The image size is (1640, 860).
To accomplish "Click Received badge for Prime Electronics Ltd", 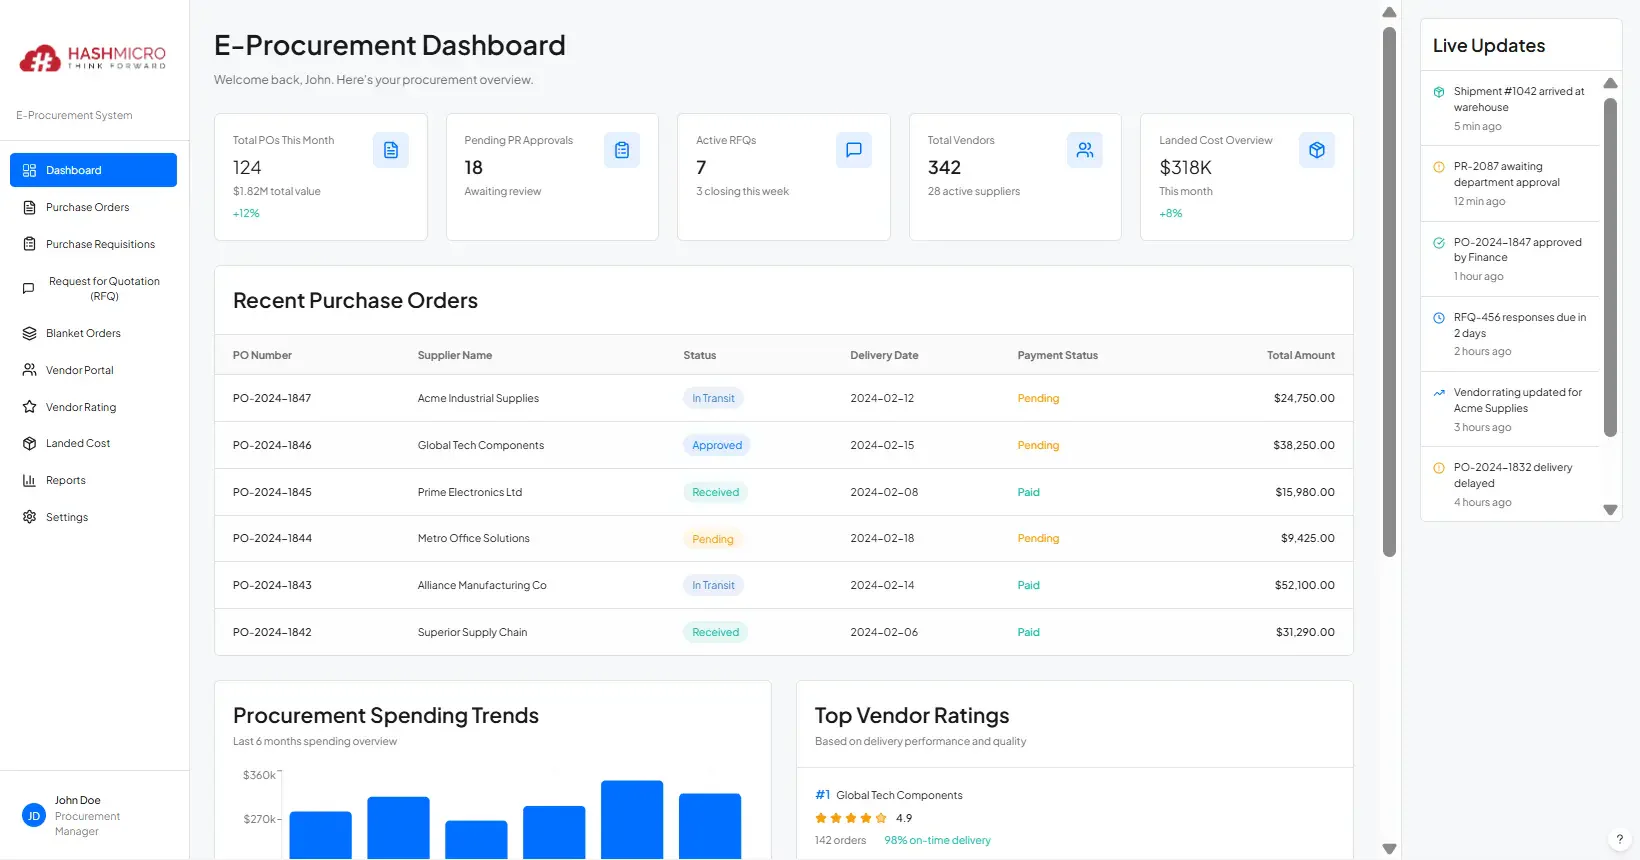I will click(716, 492).
